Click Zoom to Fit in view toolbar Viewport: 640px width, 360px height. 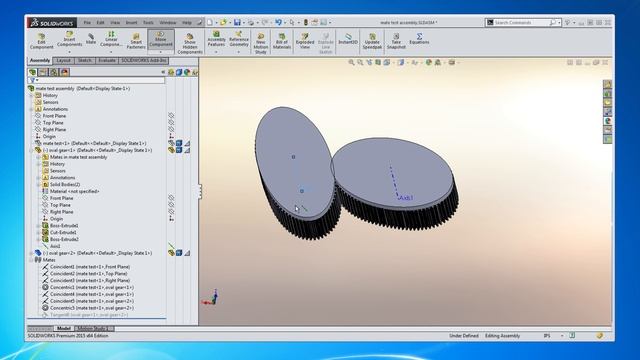(x=351, y=62)
